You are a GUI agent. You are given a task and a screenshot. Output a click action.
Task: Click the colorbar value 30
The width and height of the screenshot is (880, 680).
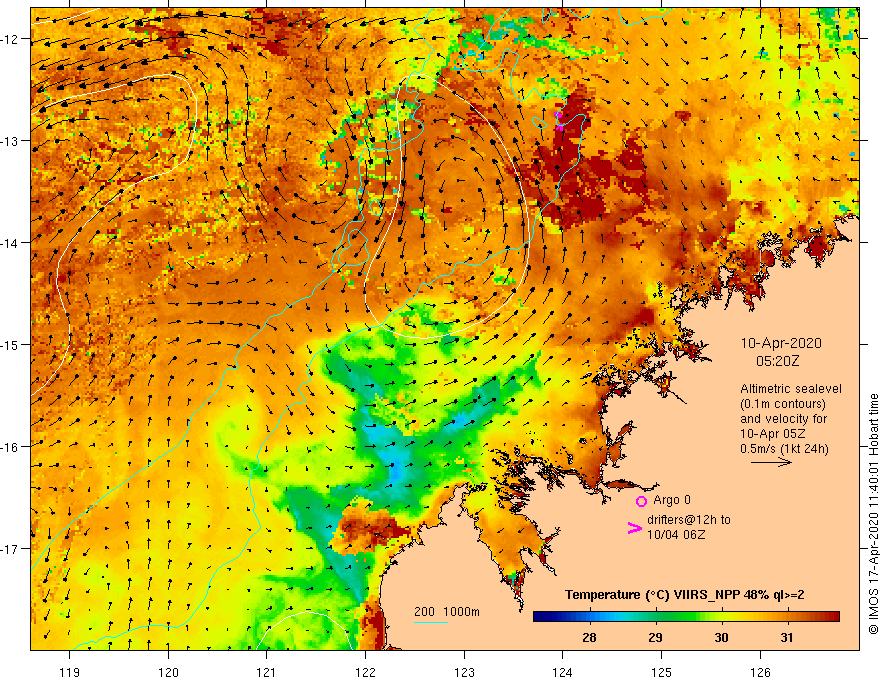pyautogui.click(x=721, y=637)
